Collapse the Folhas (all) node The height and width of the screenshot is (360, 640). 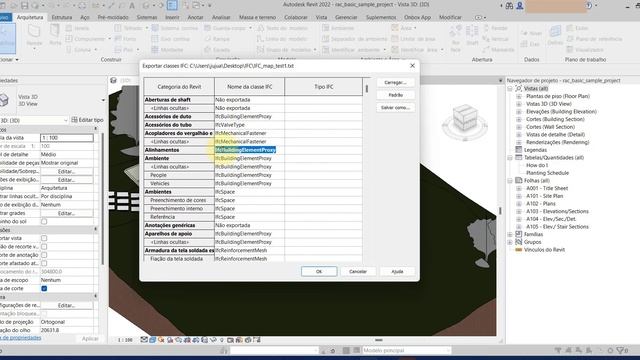coord(510,180)
